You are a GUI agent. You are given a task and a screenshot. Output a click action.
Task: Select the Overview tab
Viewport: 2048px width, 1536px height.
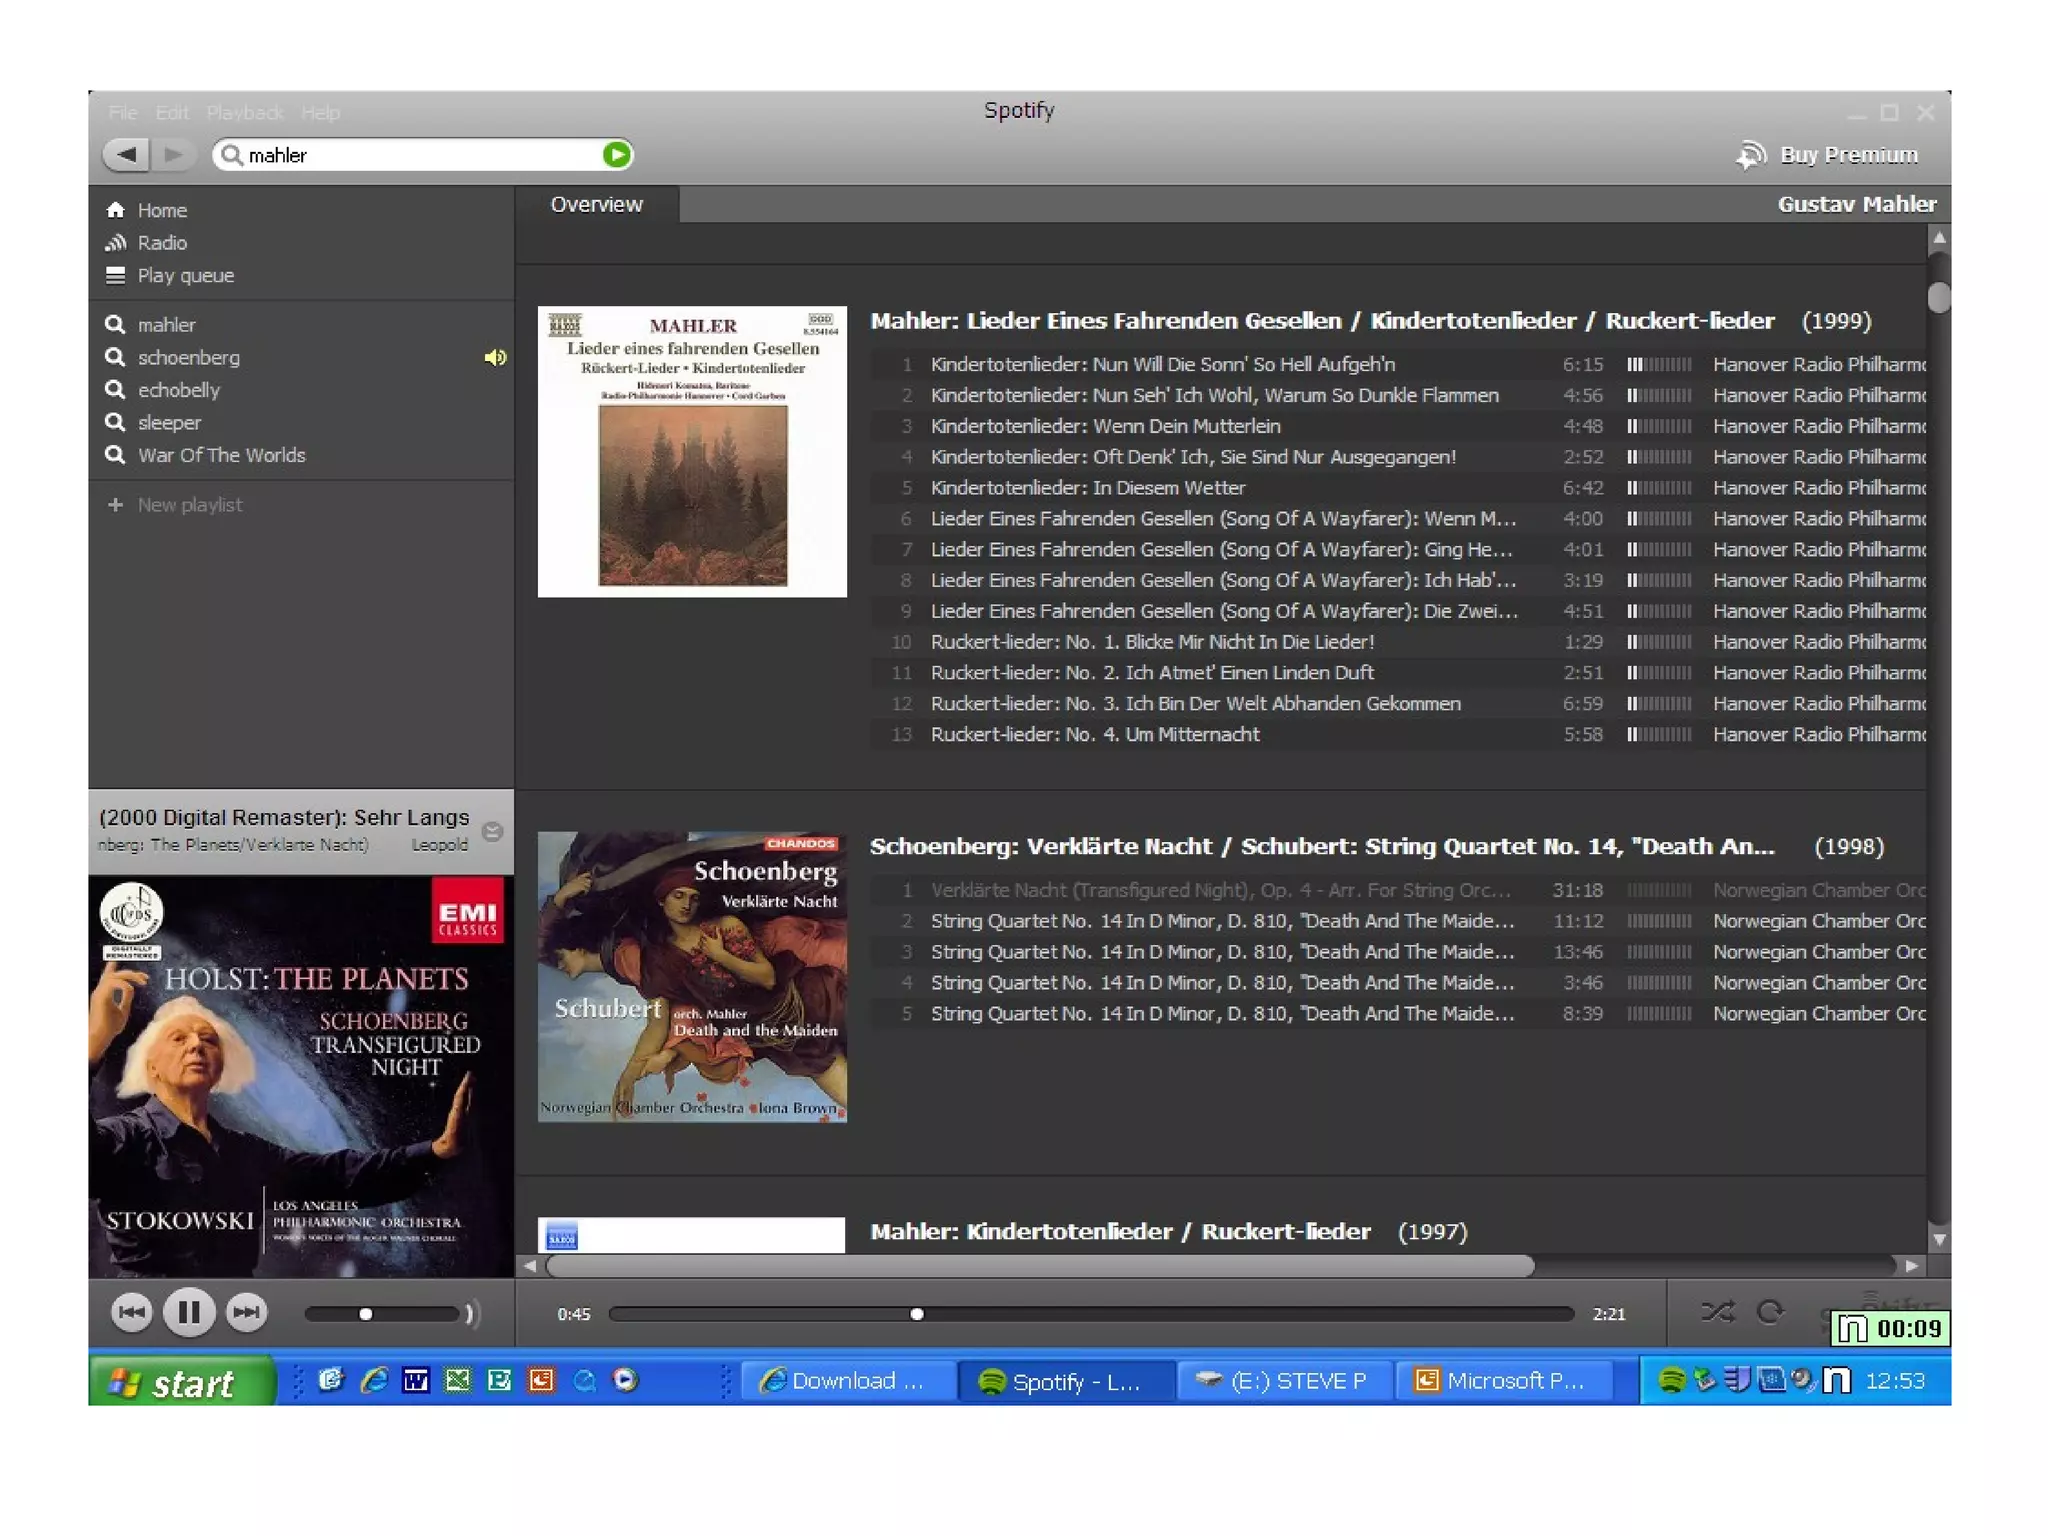point(597,205)
